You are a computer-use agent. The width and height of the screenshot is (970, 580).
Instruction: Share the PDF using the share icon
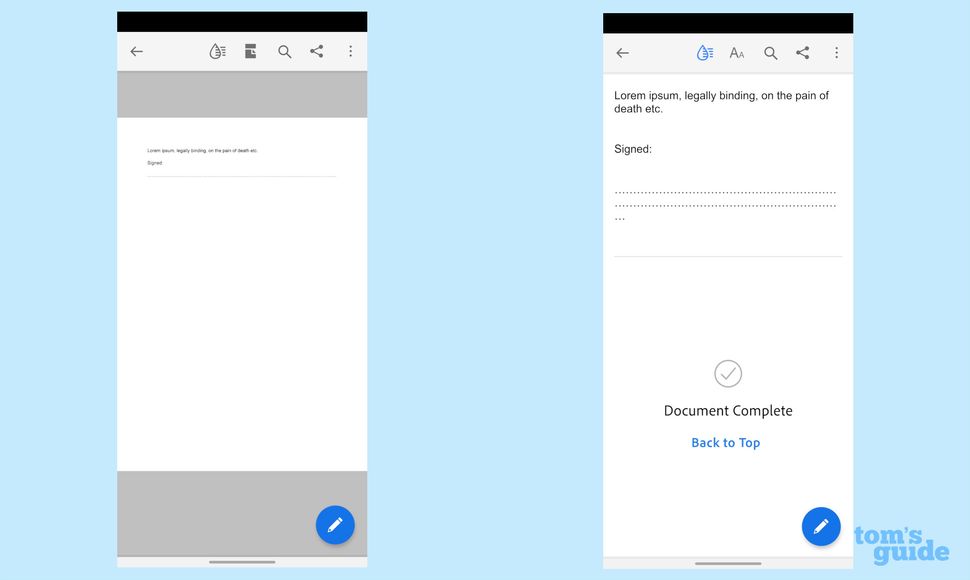(316, 51)
